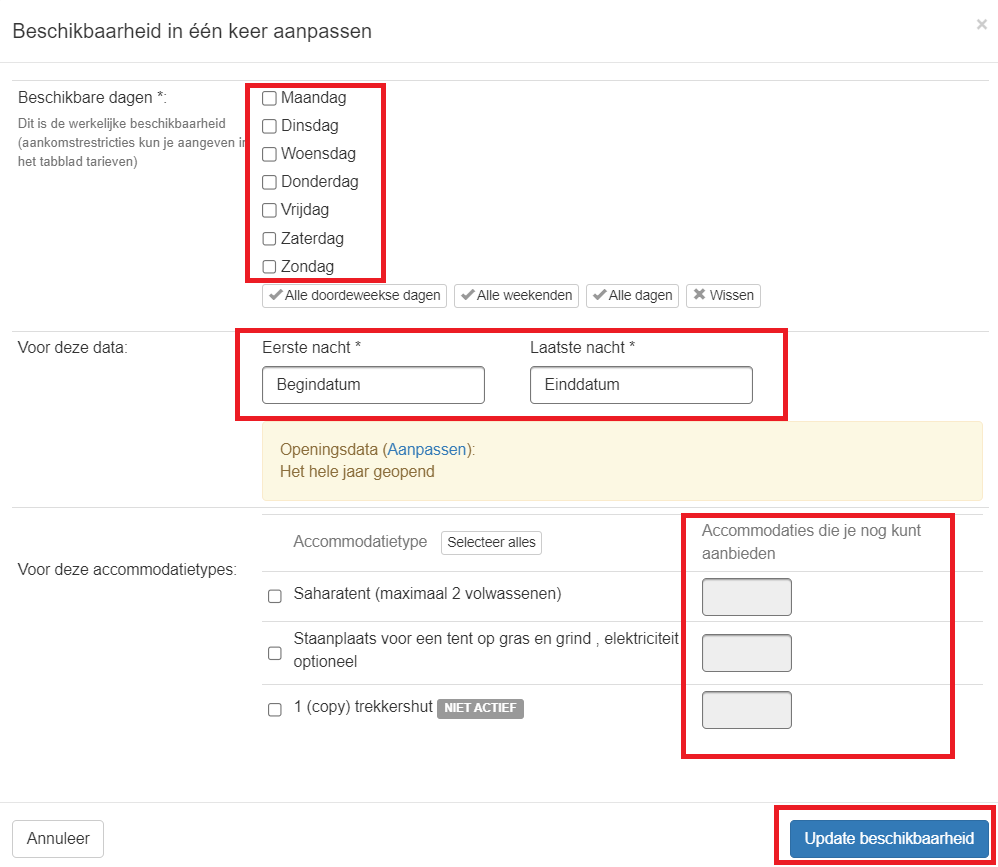Click the Het hele jaar geopend text
The height and width of the screenshot is (867, 998).
point(357,472)
